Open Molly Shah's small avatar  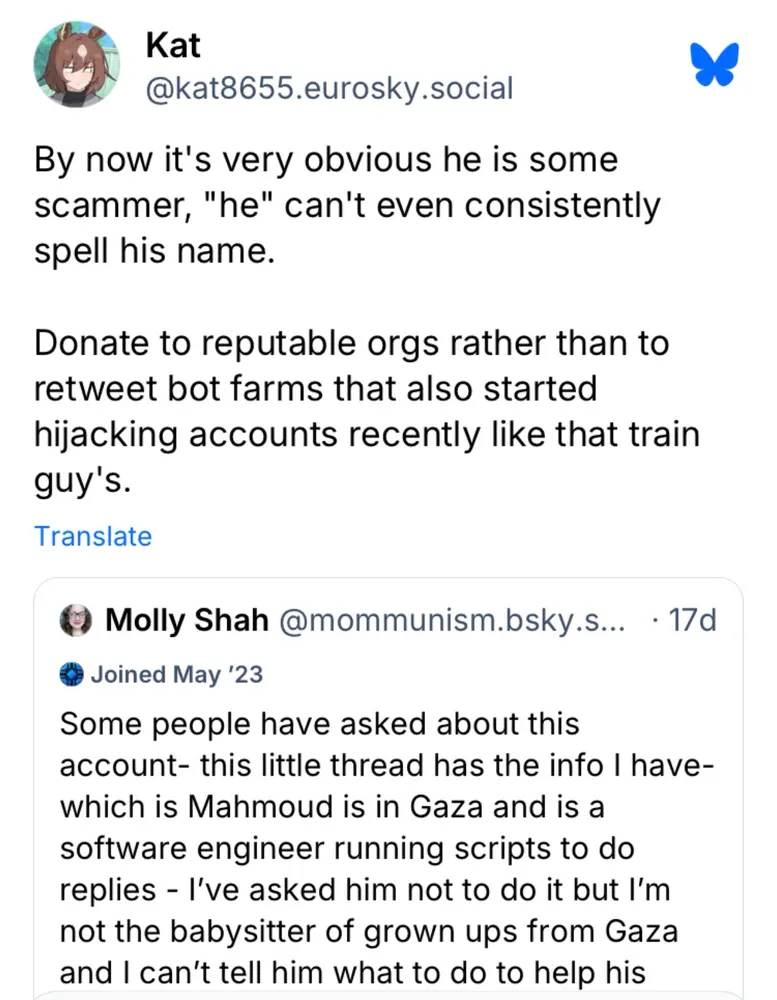click(x=77, y=620)
